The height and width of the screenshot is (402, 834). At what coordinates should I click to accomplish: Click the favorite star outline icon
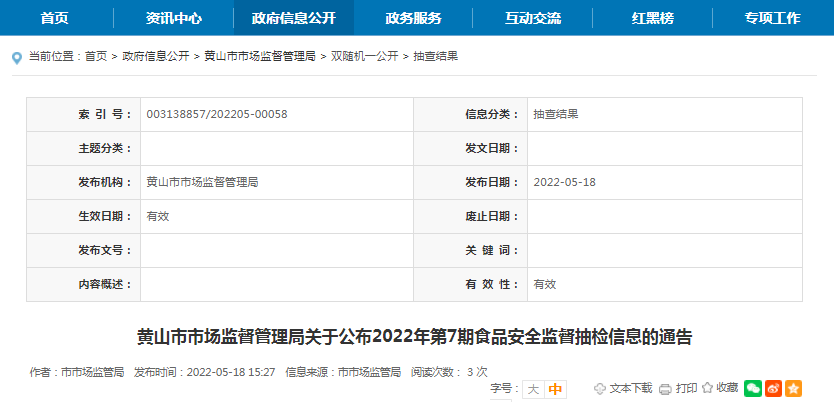pyautogui.click(x=707, y=388)
